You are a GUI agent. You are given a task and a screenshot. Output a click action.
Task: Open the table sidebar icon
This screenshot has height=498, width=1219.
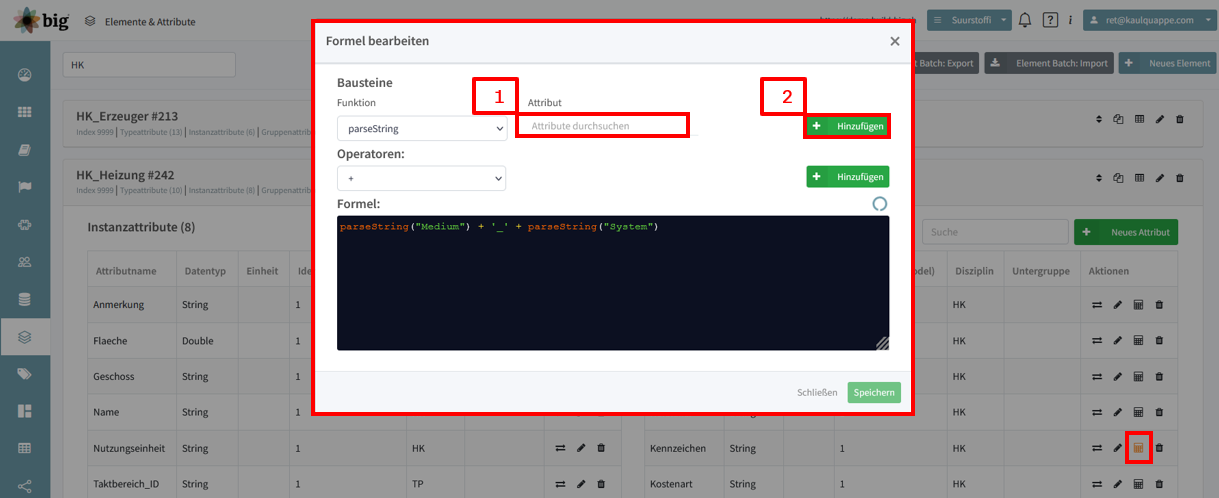click(x=25, y=448)
